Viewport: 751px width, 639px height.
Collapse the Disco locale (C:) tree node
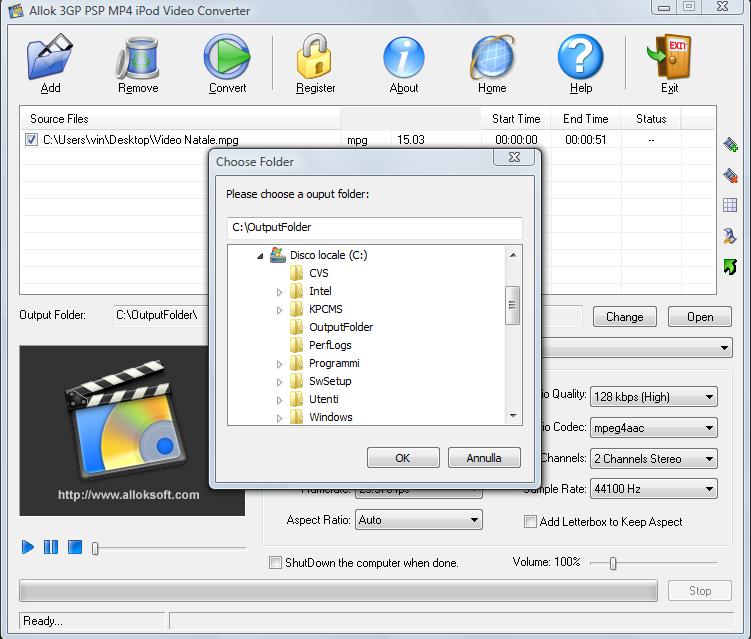[260, 256]
